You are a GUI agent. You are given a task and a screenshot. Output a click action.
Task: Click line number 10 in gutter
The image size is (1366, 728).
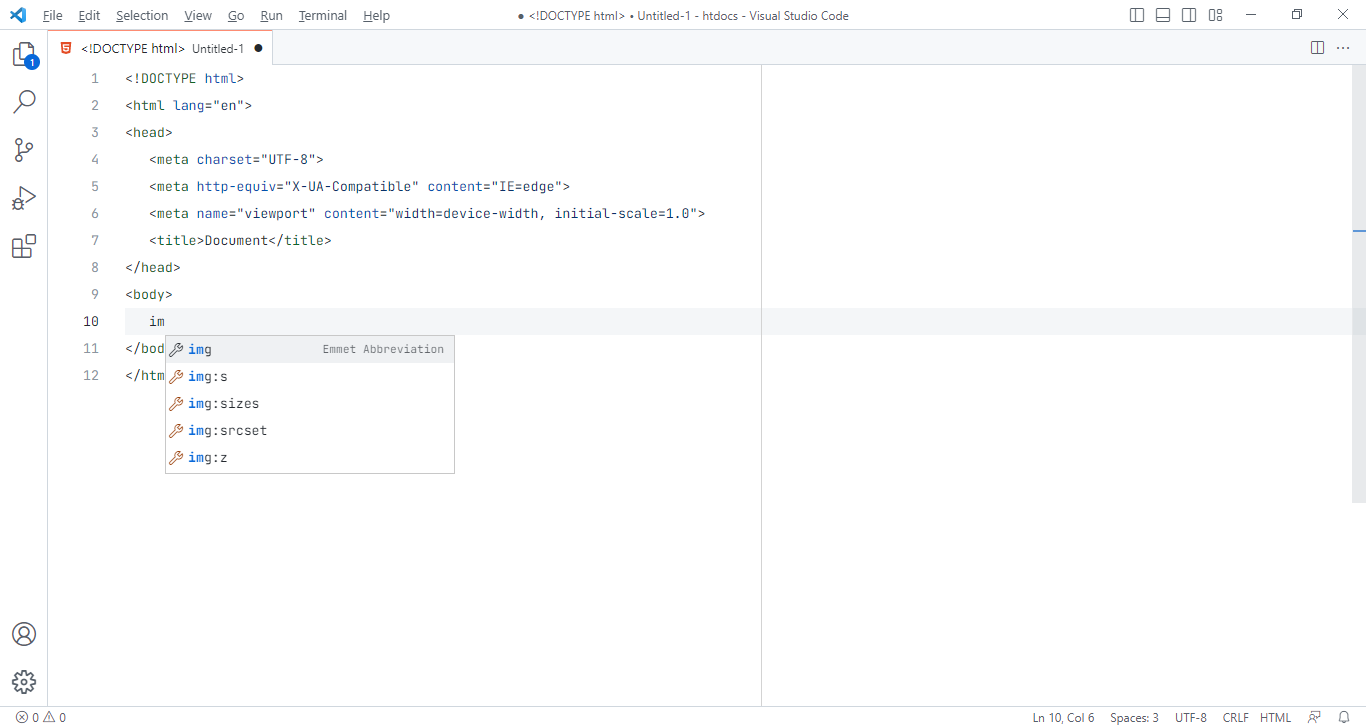tap(91, 321)
